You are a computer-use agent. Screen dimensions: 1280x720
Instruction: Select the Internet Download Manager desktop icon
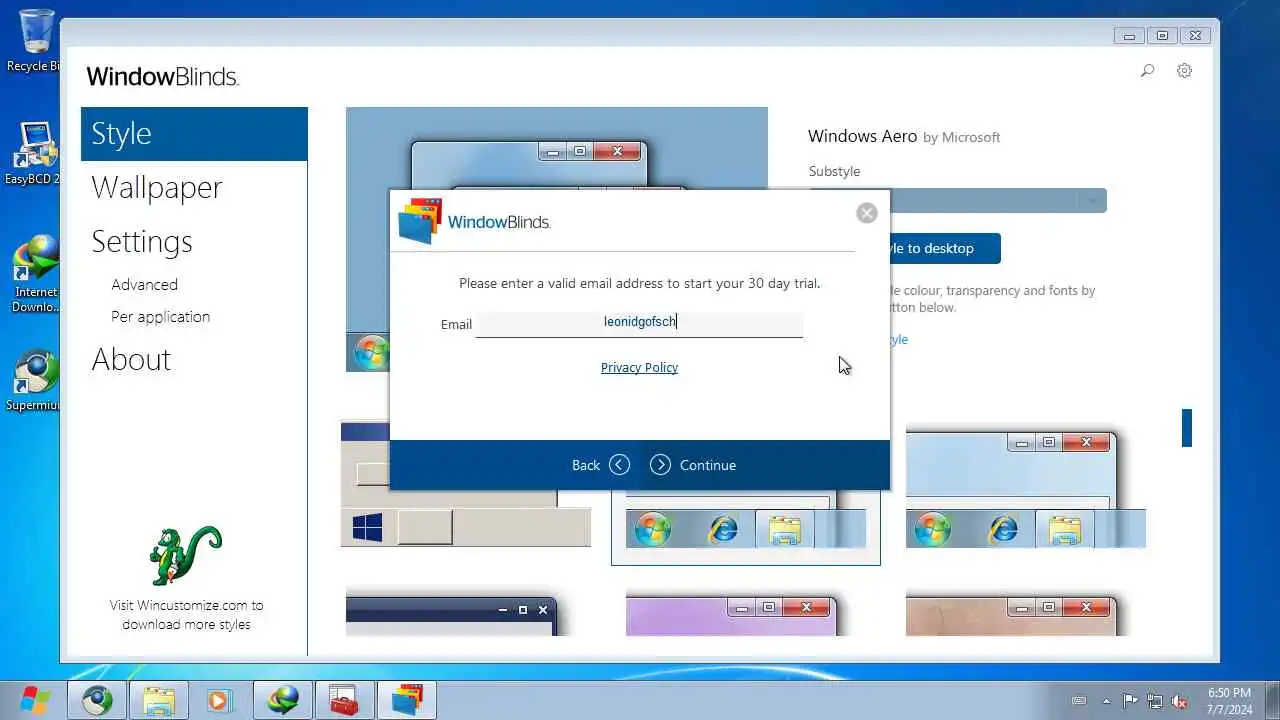[x=34, y=274]
